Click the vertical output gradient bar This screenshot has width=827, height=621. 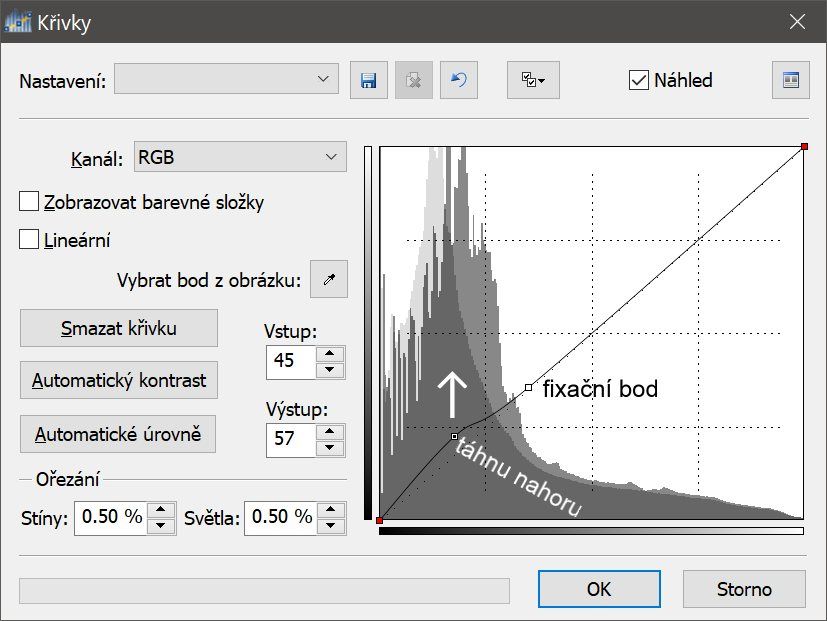(368, 333)
